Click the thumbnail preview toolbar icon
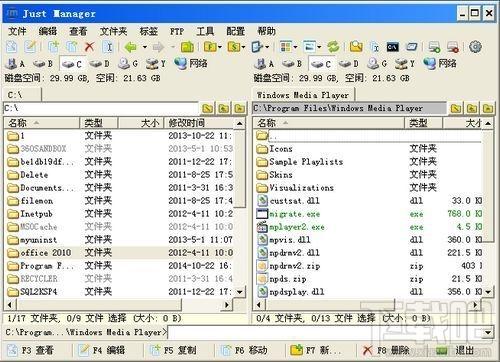The height and width of the screenshot is (362, 500). 309,47
